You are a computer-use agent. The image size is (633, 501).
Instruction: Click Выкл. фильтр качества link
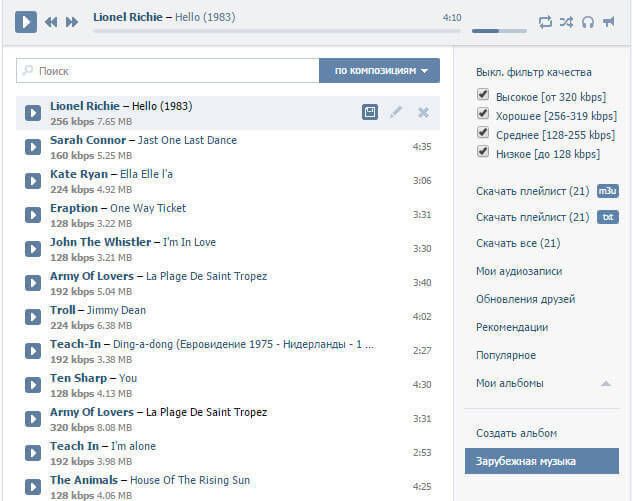point(534,72)
